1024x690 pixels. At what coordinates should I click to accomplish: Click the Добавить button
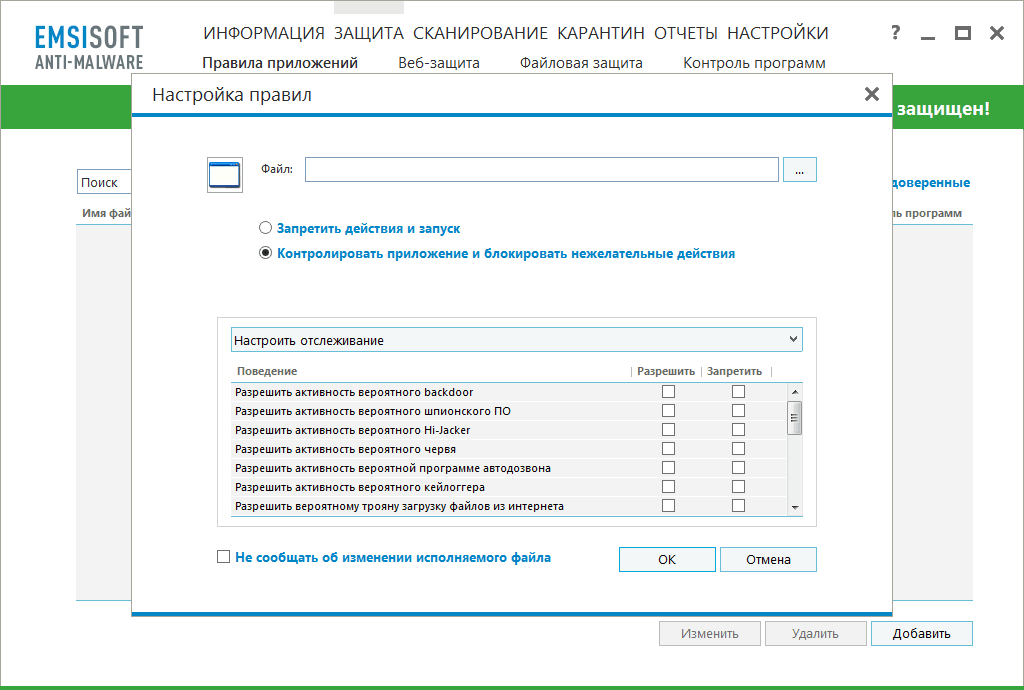pos(920,633)
